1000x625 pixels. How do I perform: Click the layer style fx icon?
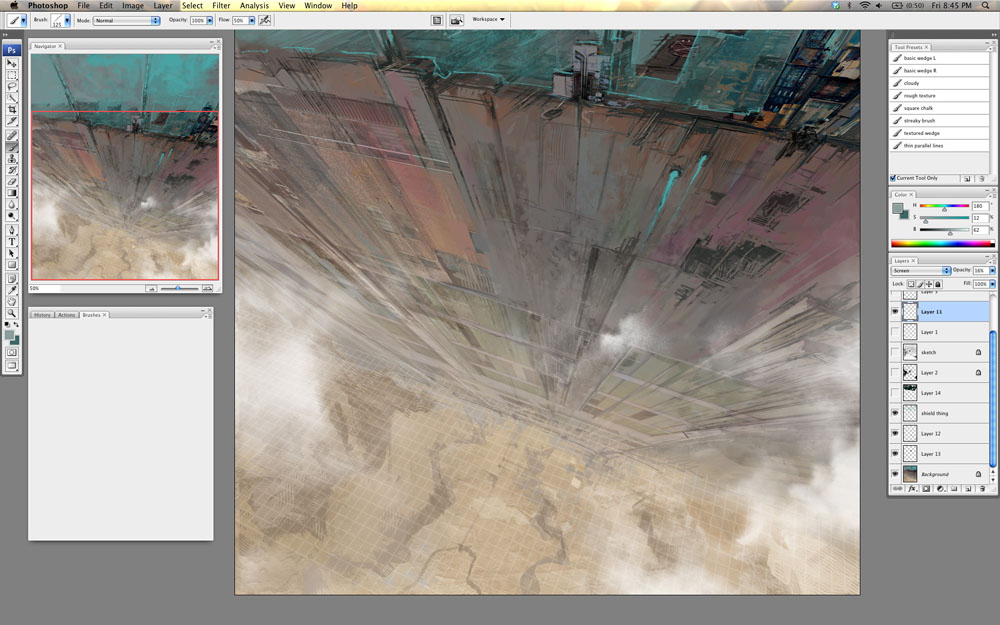click(x=912, y=489)
